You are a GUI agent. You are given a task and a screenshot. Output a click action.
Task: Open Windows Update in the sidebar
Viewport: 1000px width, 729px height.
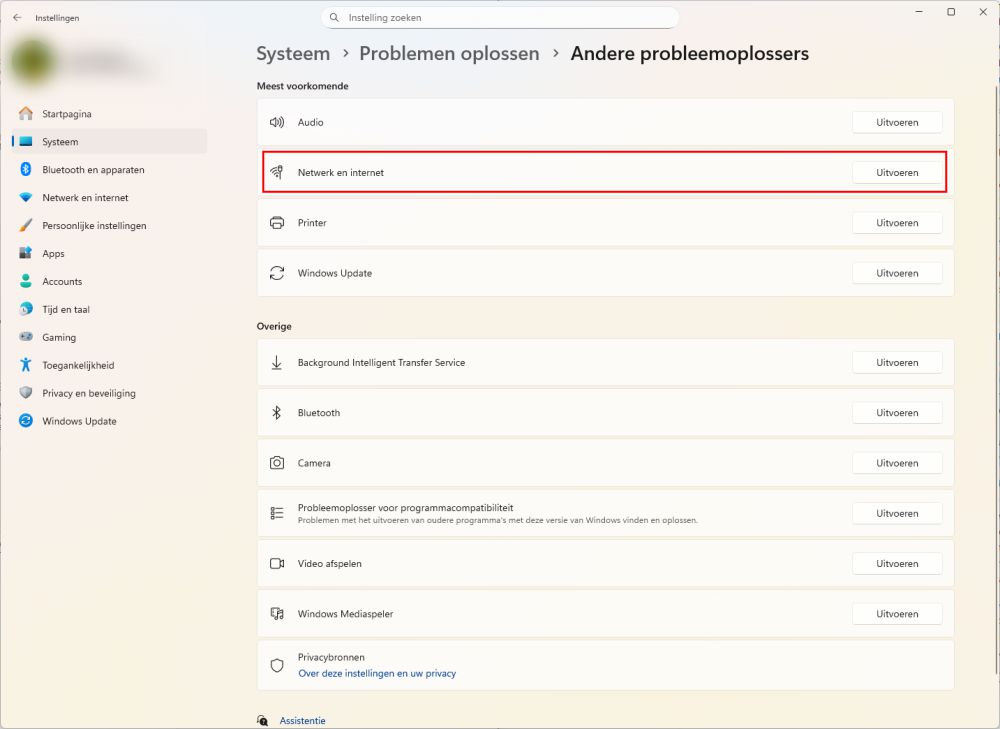pos(79,422)
